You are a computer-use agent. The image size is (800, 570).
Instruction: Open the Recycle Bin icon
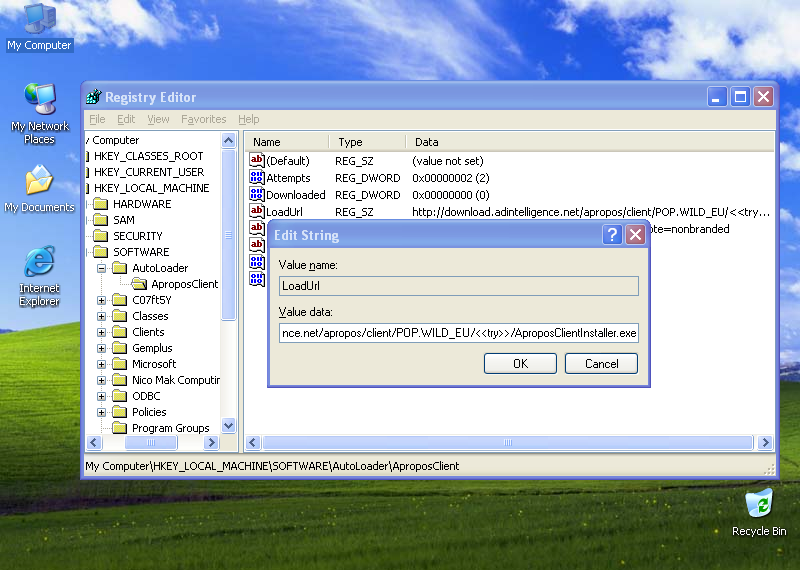759,512
